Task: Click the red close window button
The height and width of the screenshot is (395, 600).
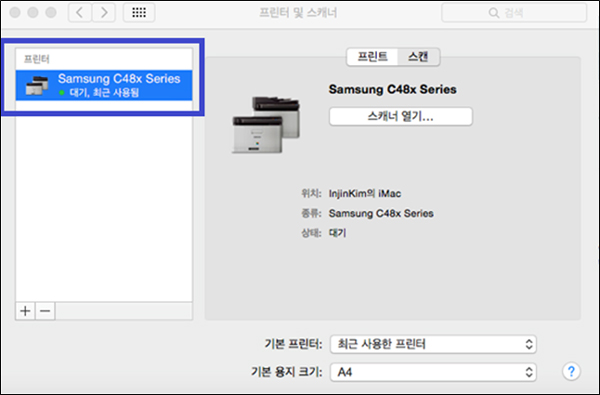Action: point(15,12)
